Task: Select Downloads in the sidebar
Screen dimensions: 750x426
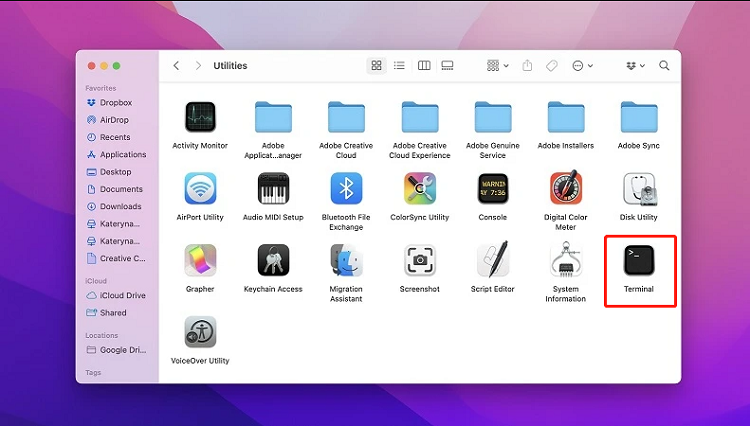Action: coord(120,207)
